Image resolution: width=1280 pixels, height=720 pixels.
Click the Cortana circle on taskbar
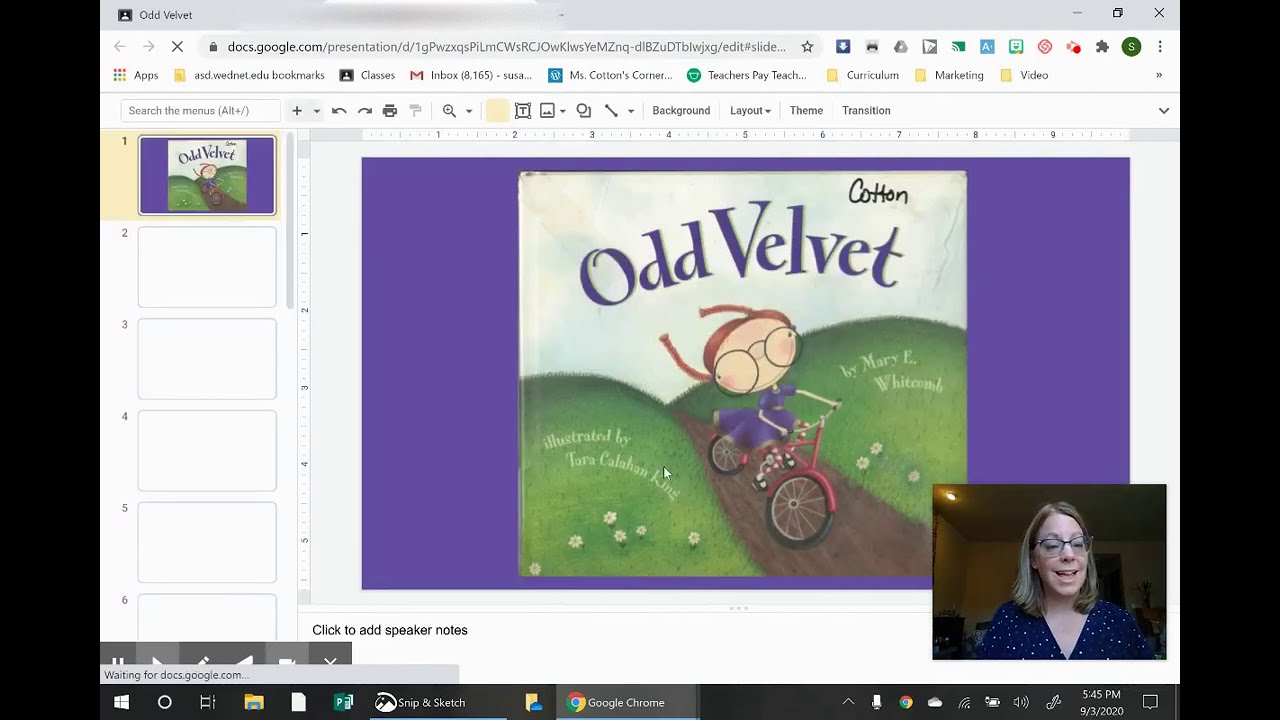[x=165, y=703]
